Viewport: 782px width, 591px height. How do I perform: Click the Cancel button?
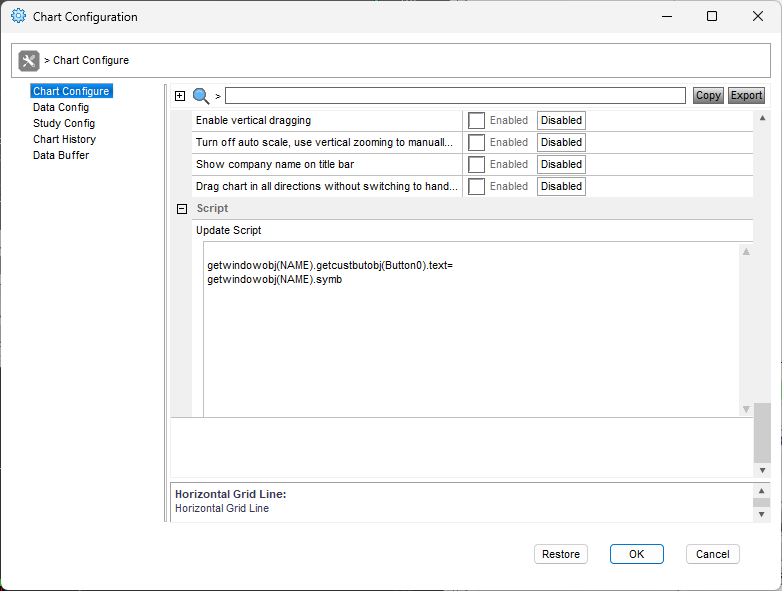pos(712,554)
